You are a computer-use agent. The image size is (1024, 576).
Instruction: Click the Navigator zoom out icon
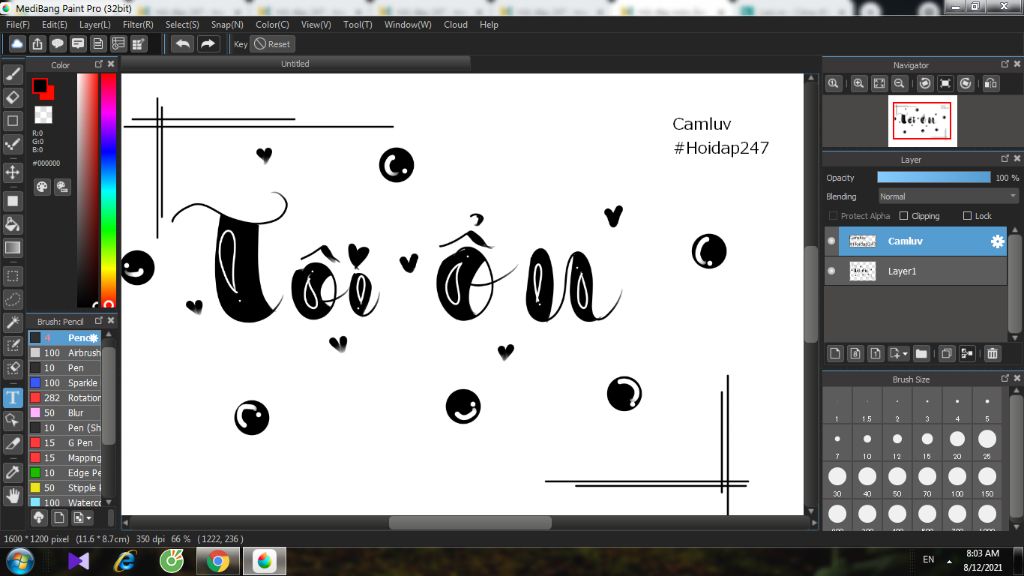click(x=899, y=84)
